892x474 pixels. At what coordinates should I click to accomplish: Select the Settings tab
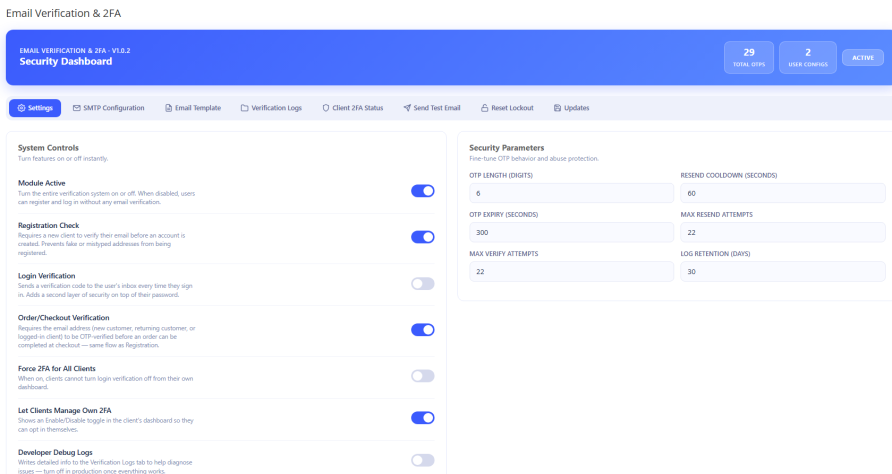tap(35, 108)
